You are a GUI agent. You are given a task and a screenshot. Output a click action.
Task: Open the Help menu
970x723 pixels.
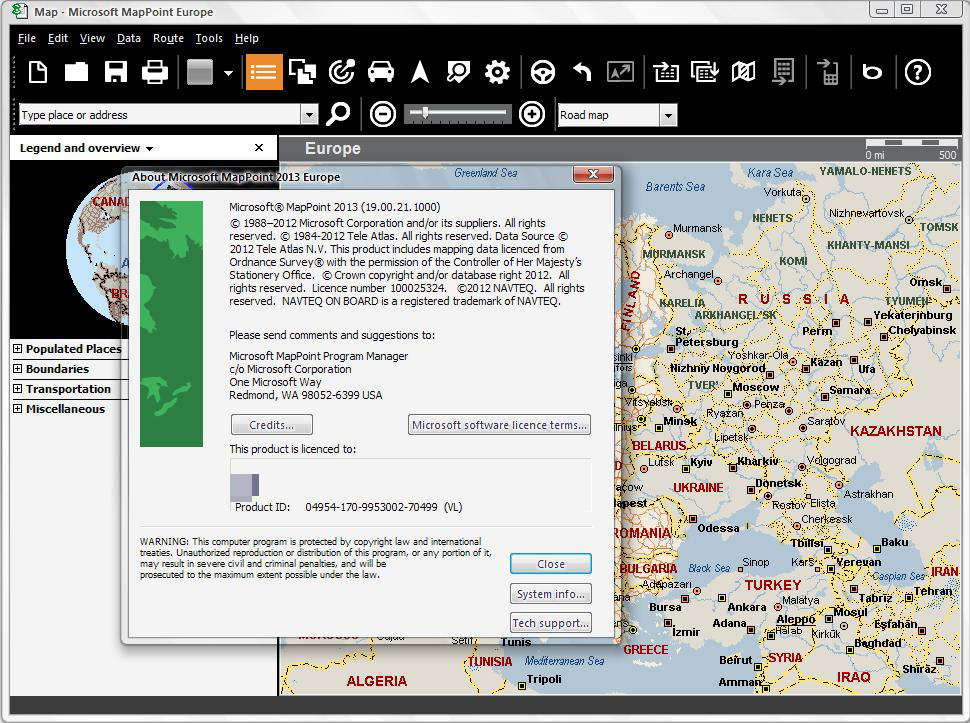247,38
